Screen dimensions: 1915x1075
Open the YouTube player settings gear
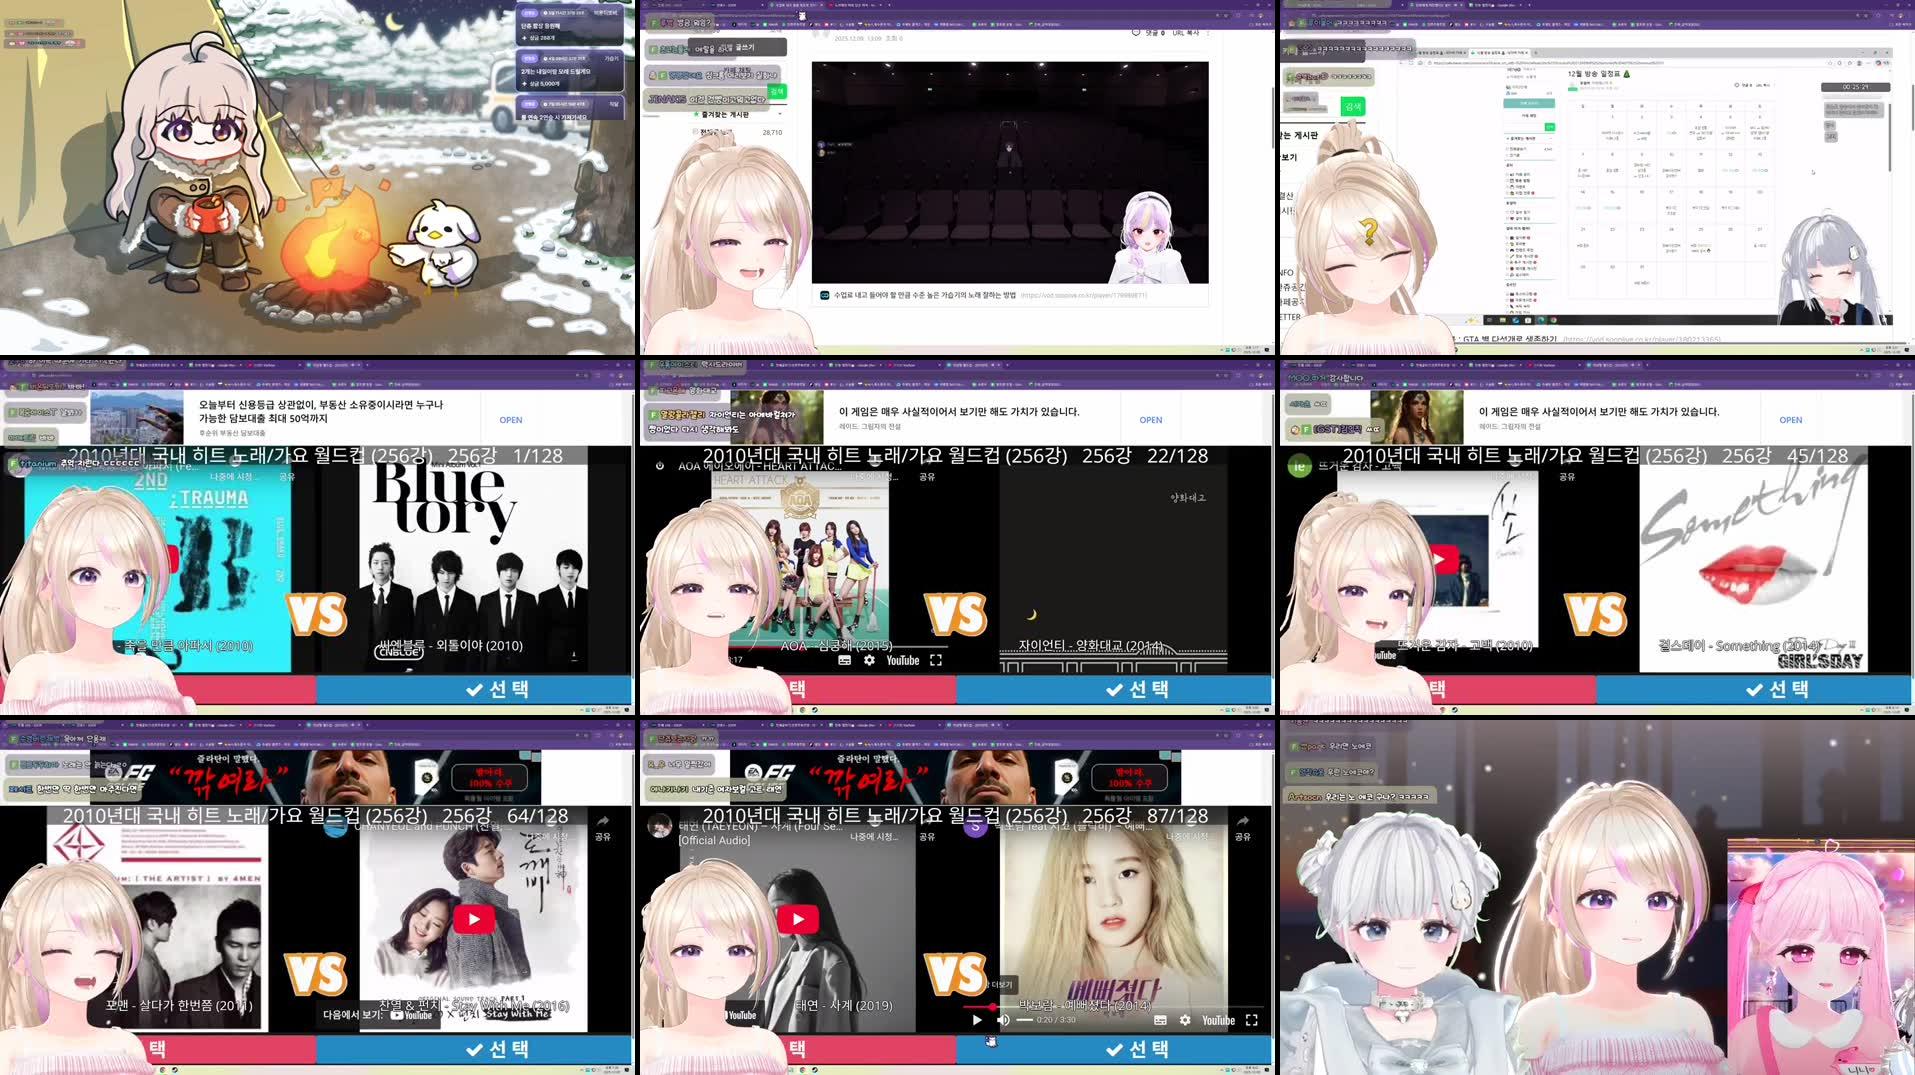pos(1184,1020)
